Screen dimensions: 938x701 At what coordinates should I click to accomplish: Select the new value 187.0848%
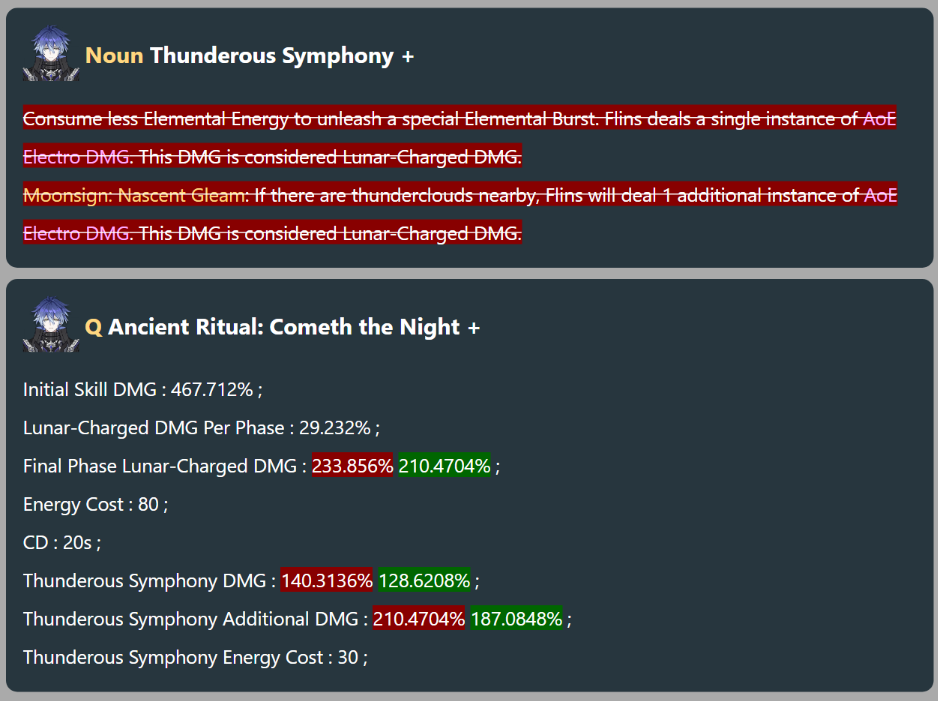[516, 619]
